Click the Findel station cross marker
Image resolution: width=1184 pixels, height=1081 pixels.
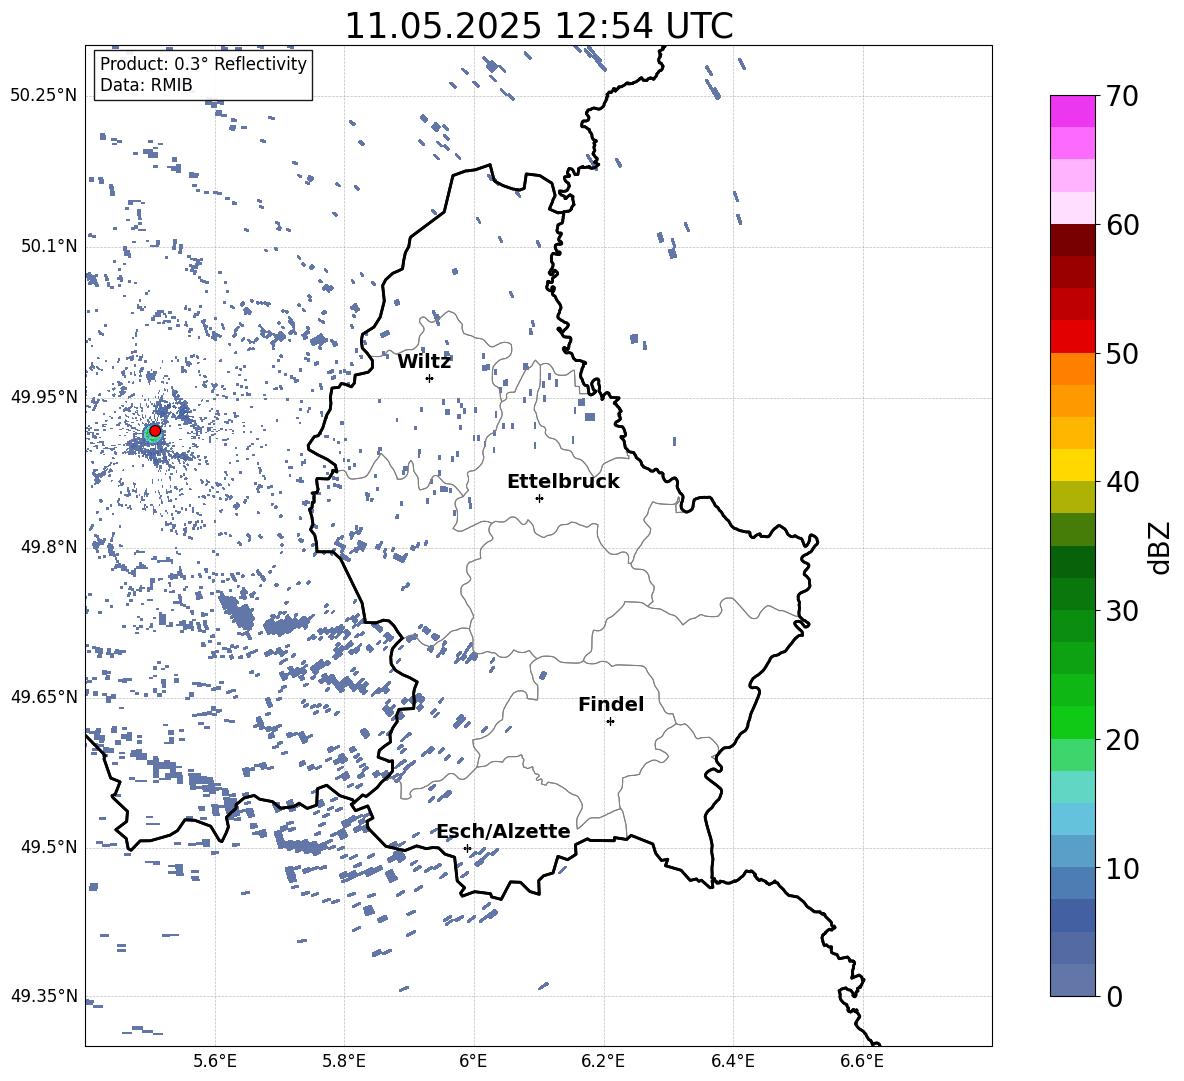click(610, 722)
